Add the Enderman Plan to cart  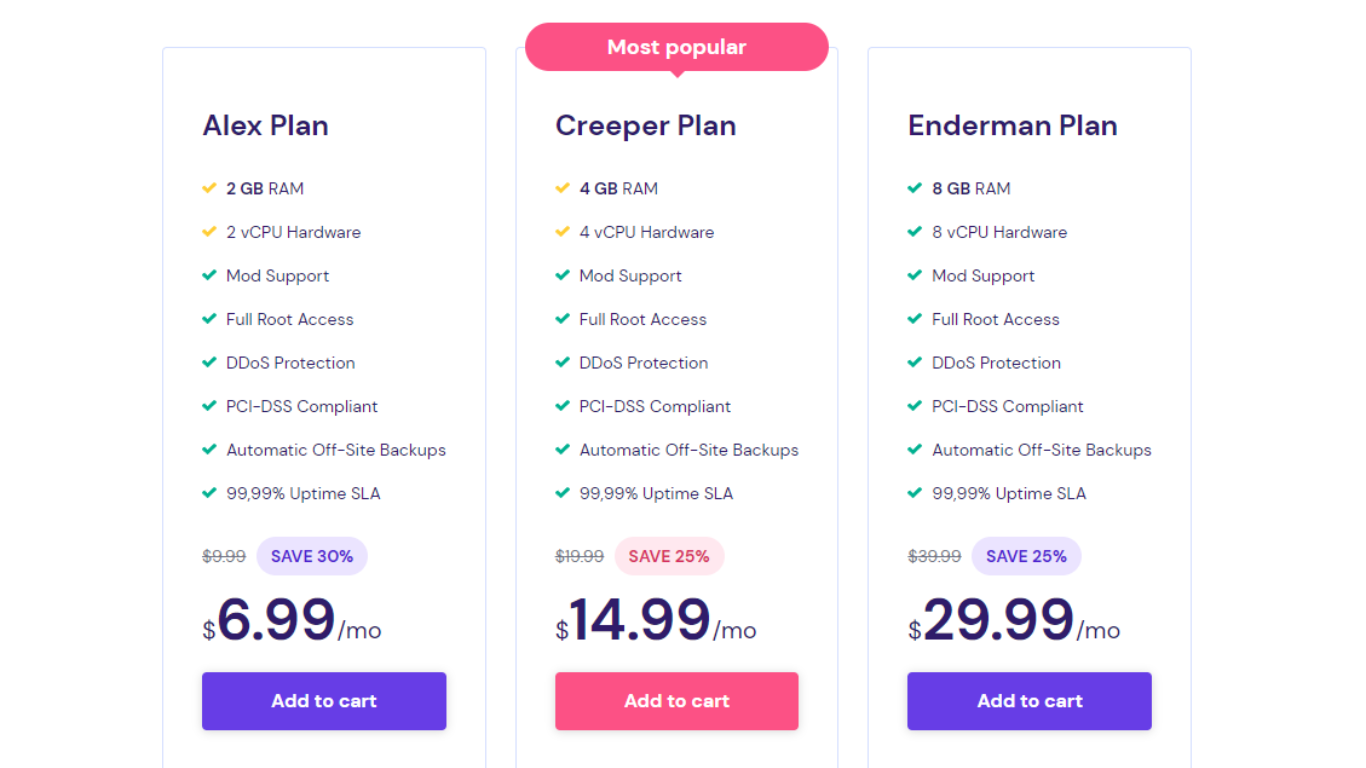1029,701
